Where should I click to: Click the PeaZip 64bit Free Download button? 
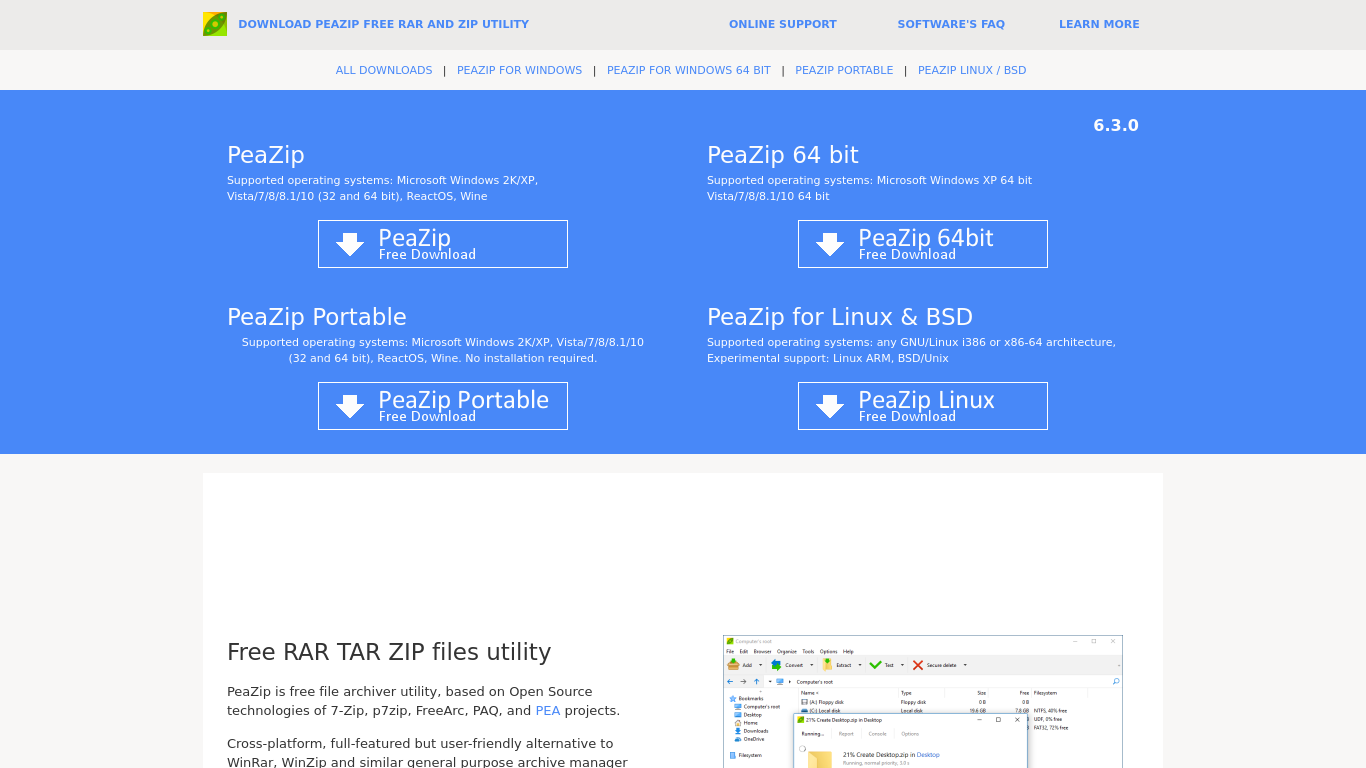(922, 243)
